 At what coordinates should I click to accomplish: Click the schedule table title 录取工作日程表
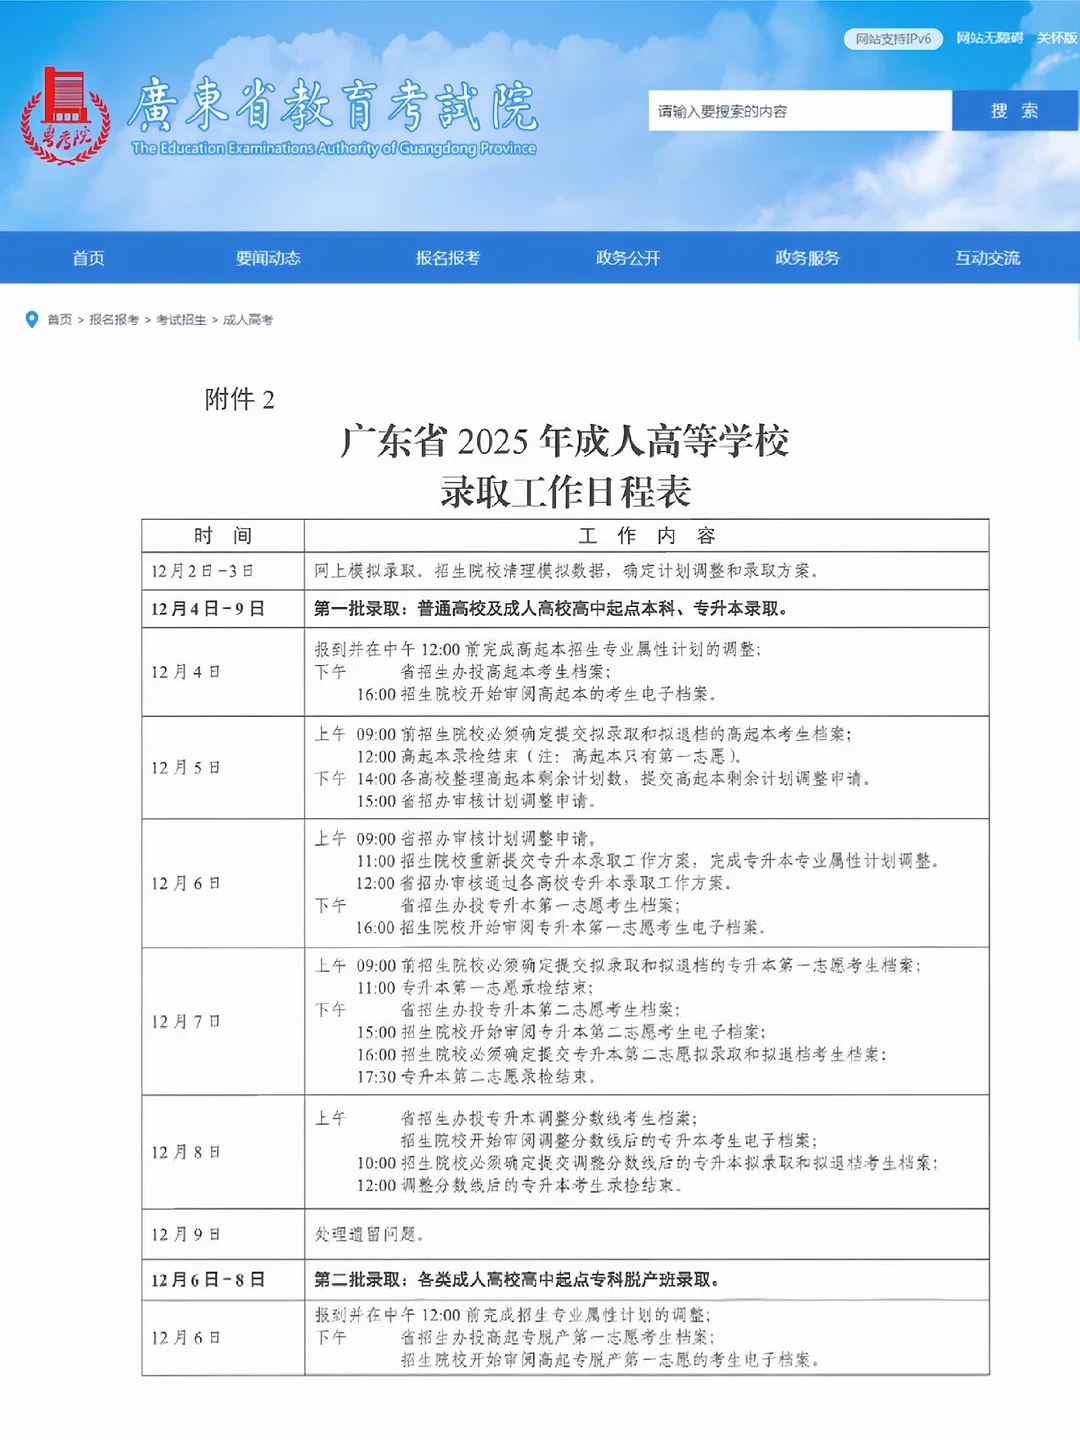570,489
